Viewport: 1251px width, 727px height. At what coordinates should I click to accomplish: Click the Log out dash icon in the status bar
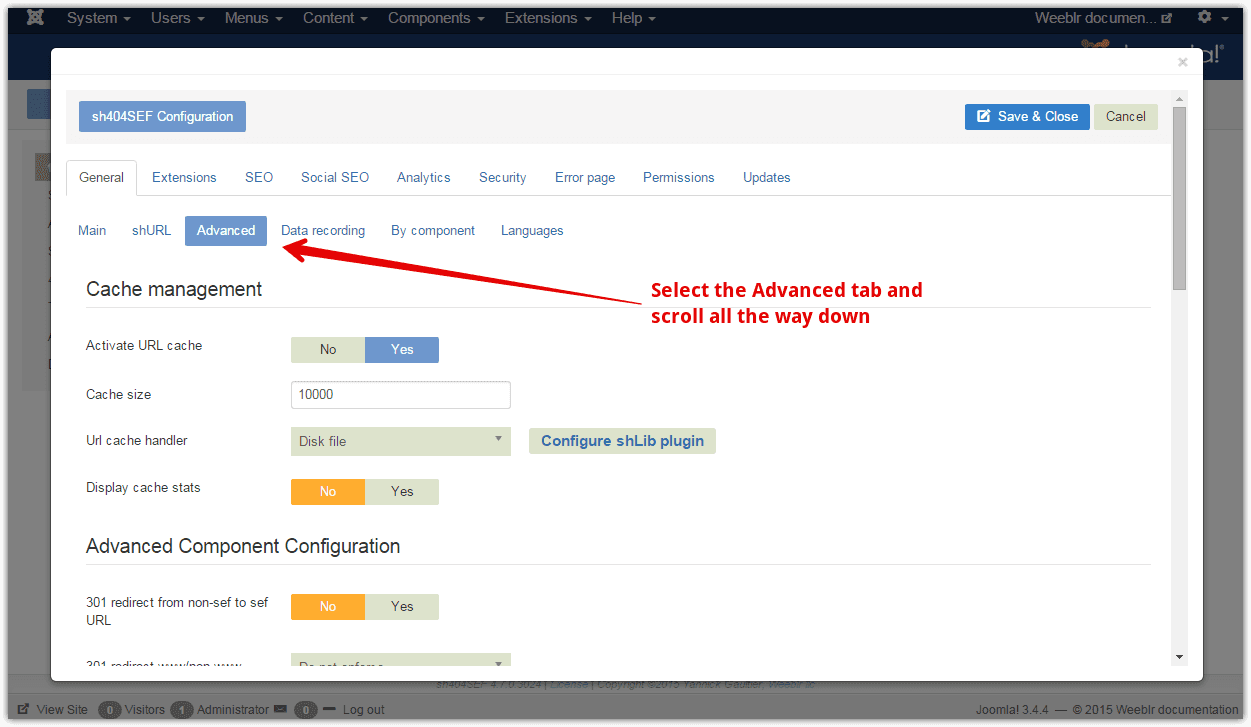point(330,709)
